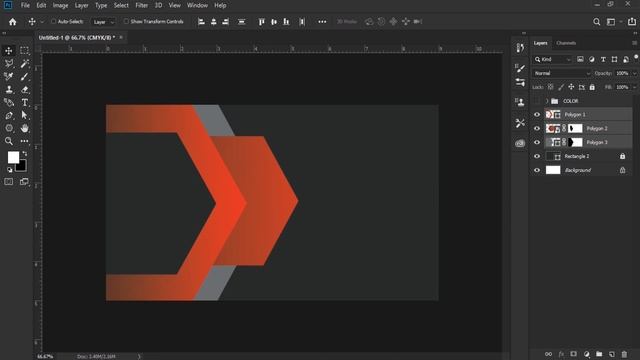Open the Fill 100% dropdown arrow
This screenshot has width=640, height=360.
(635, 87)
